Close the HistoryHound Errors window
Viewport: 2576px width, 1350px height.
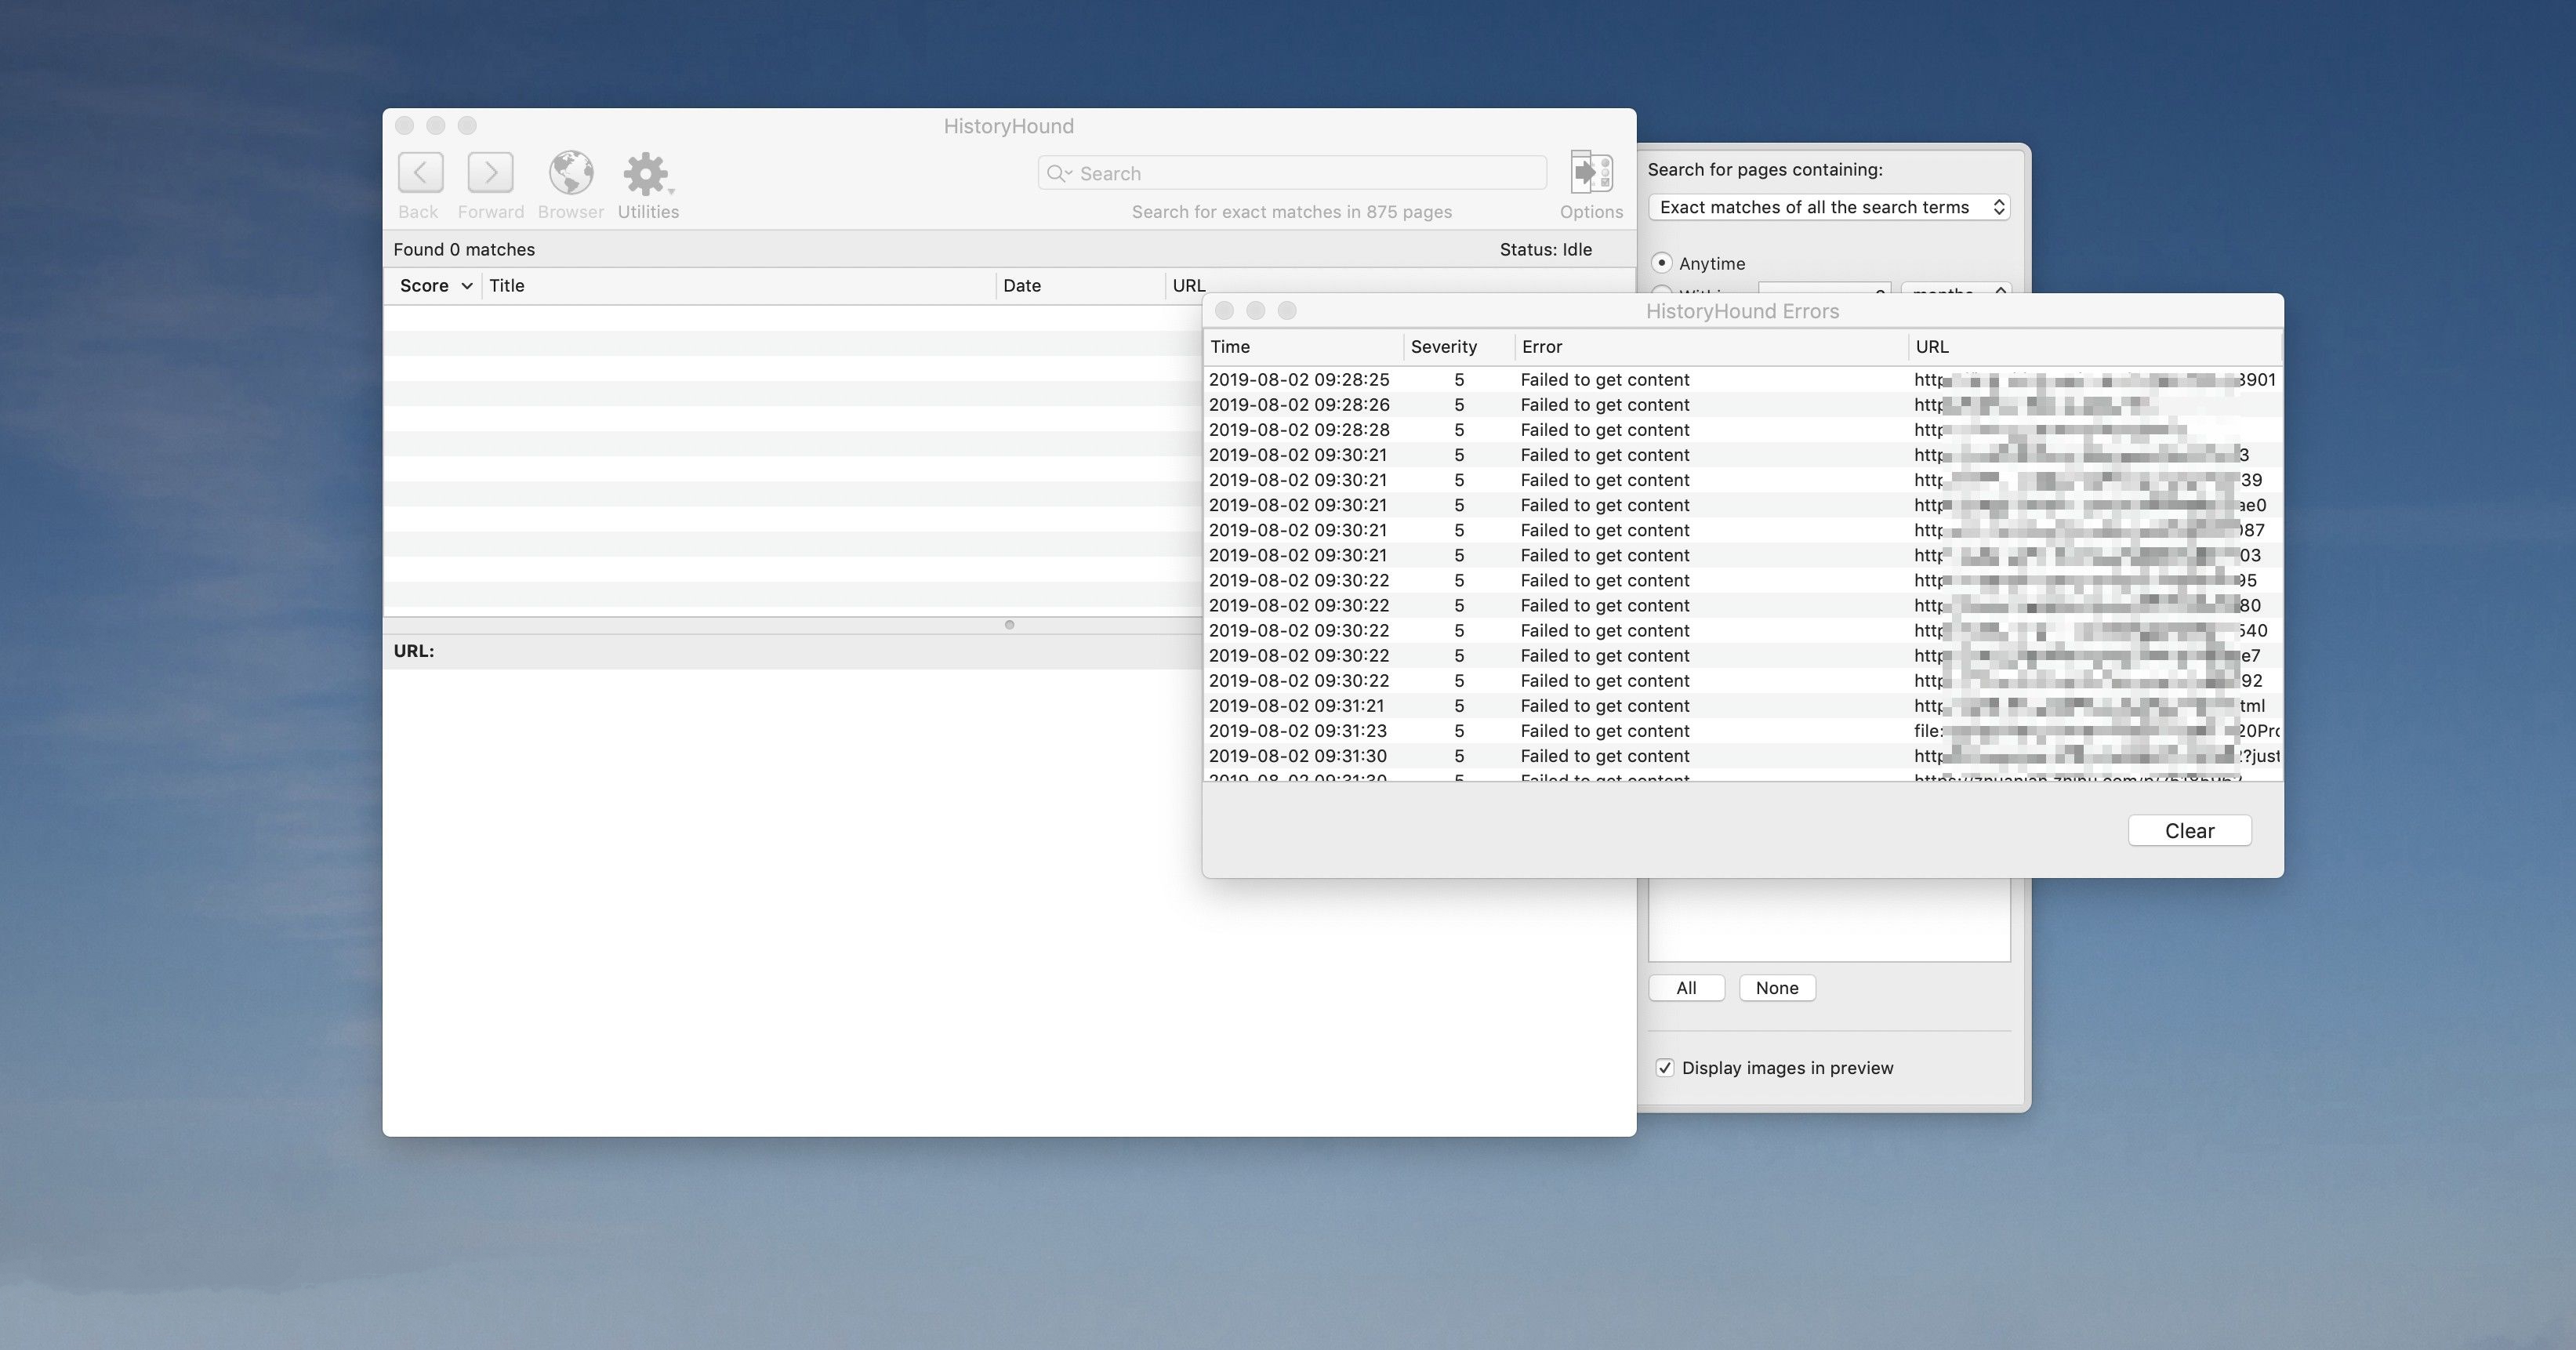[1224, 311]
